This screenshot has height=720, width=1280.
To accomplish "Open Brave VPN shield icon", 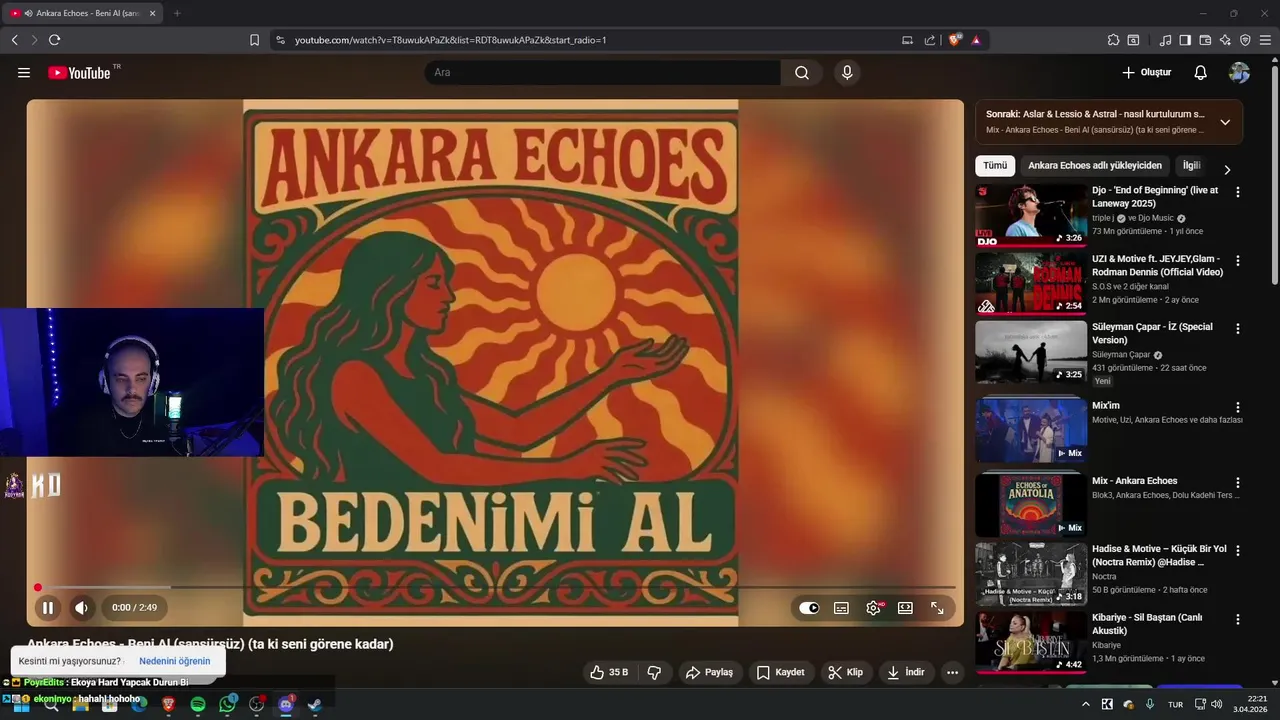I will (1245, 40).
